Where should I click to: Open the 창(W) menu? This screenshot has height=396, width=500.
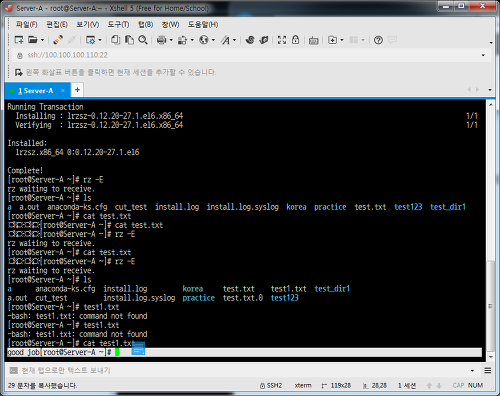click(170, 24)
